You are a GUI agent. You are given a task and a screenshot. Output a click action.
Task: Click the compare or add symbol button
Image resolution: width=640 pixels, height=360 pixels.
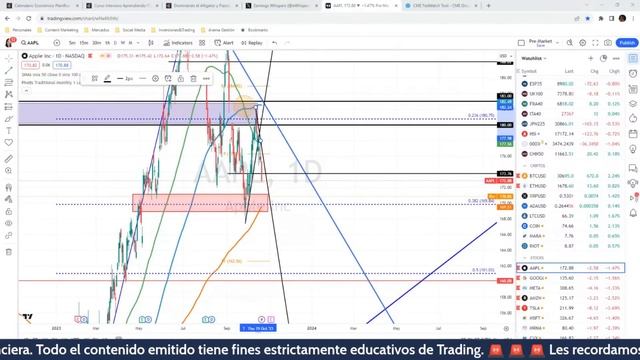coord(57,43)
